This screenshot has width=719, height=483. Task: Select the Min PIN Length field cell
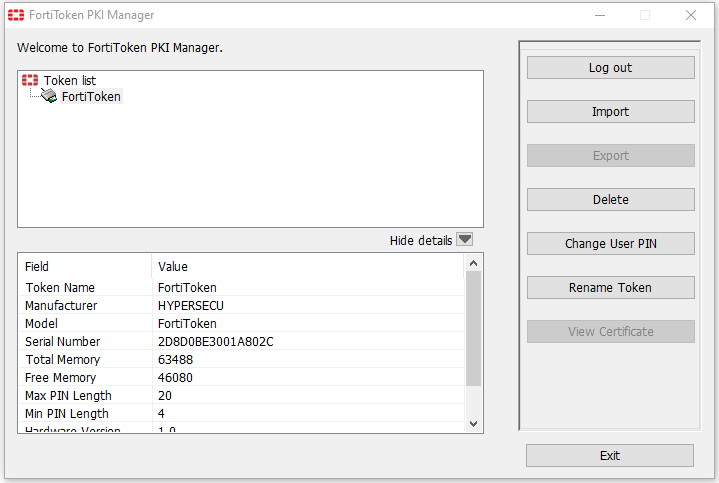tap(85, 413)
